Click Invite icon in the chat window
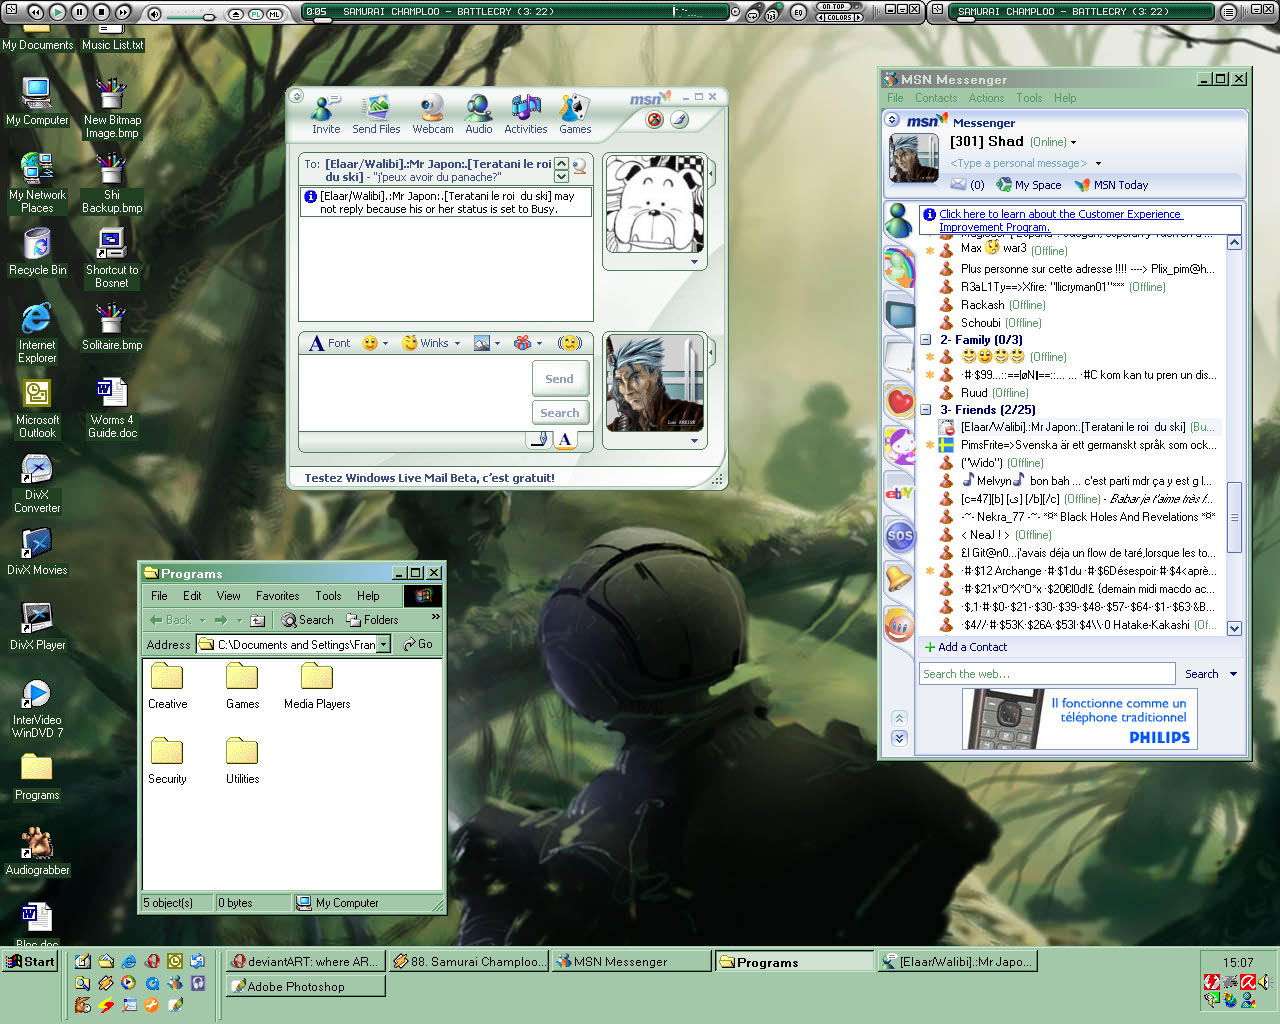The width and height of the screenshot is (1280, 1024). coord(326,114)
